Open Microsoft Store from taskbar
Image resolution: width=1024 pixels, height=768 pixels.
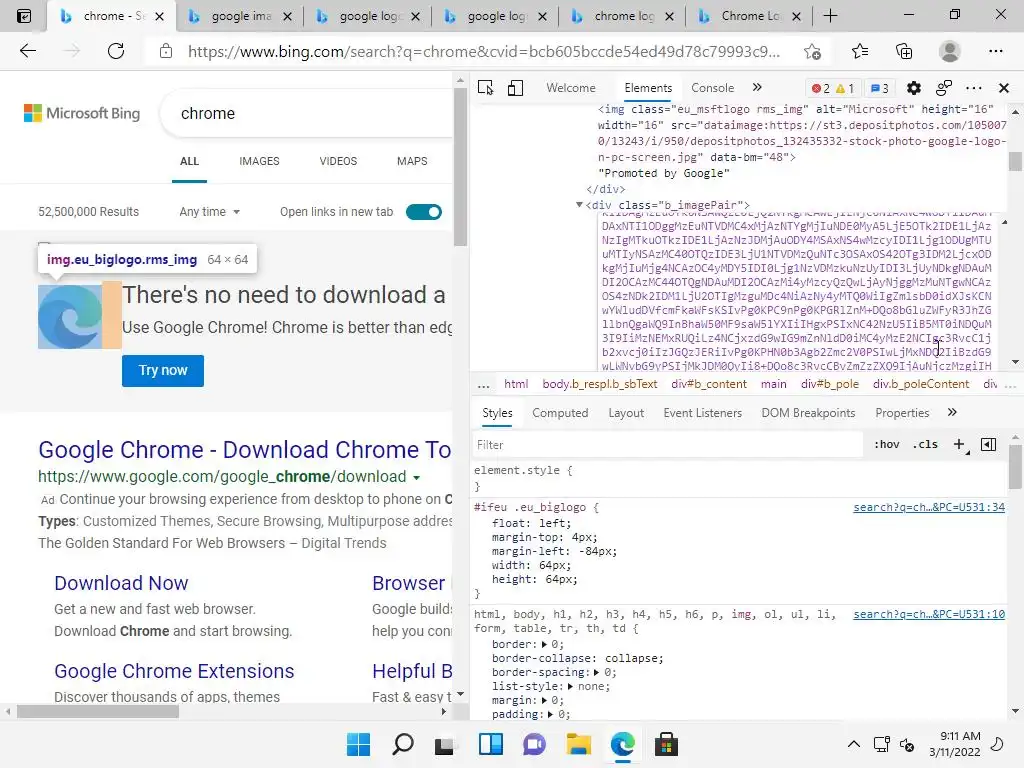(x=666, y=744)
